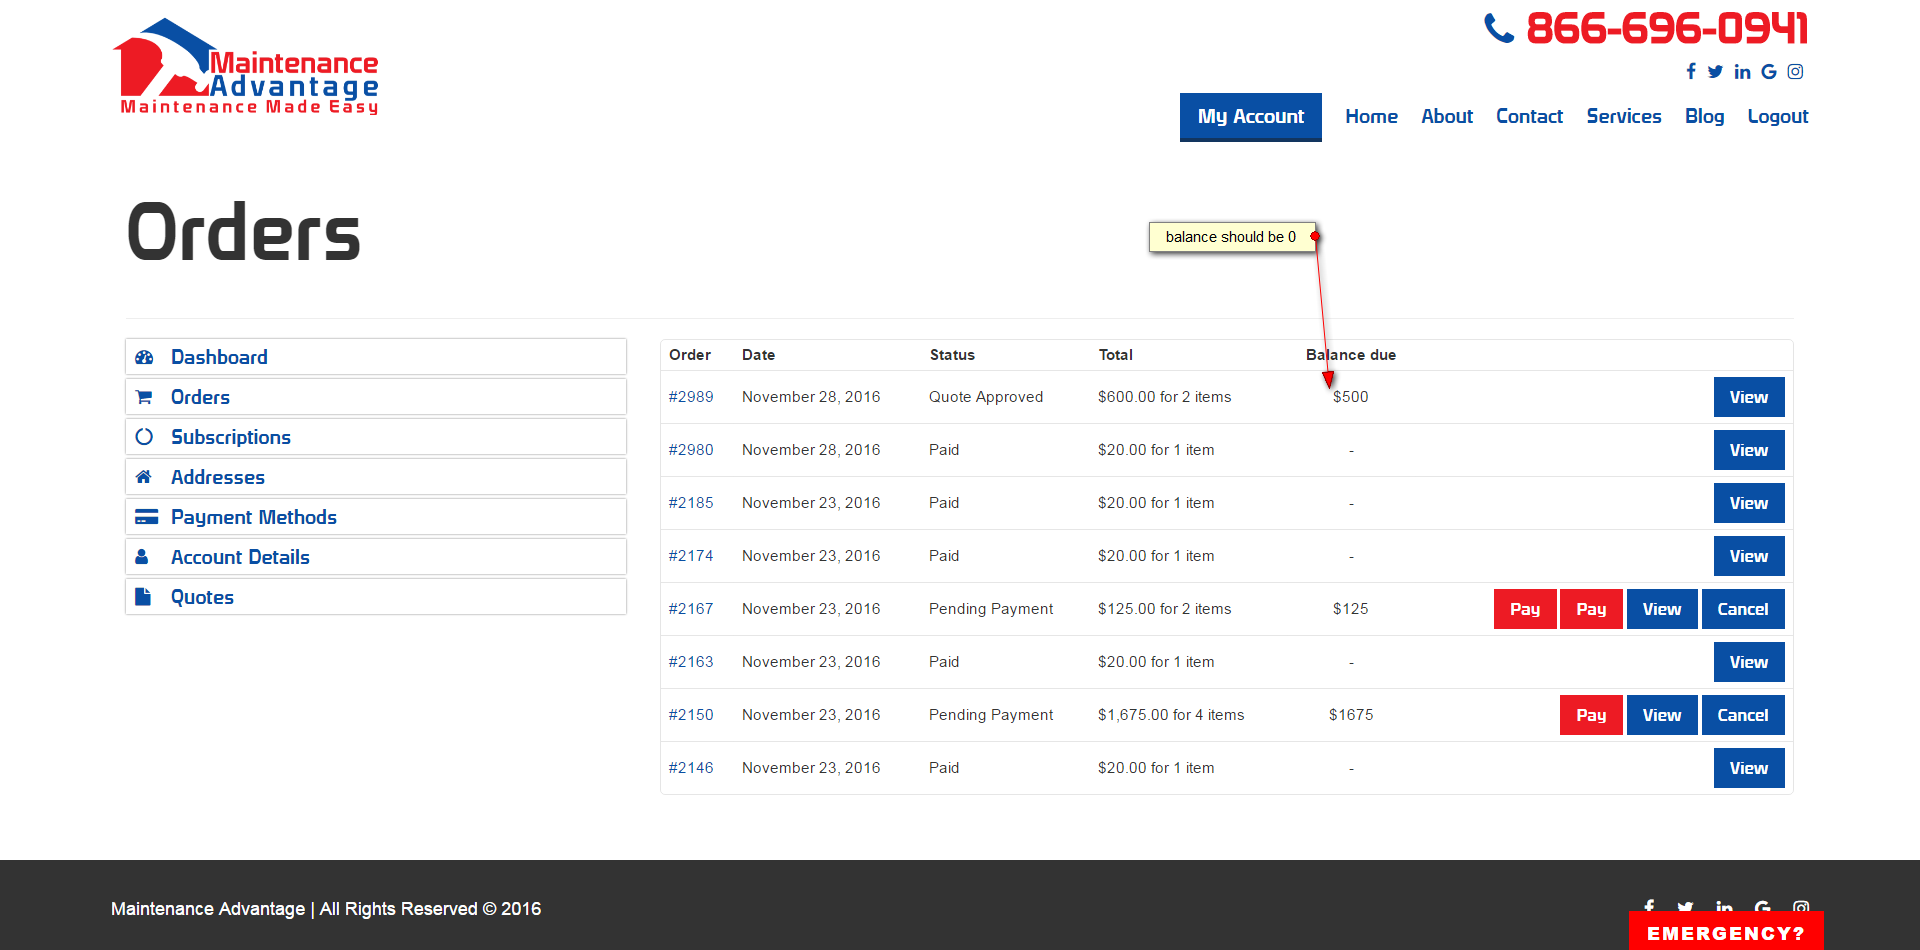Click the Payment Methods card icon
Screen dimensions: 1920x950
[146, 517]
